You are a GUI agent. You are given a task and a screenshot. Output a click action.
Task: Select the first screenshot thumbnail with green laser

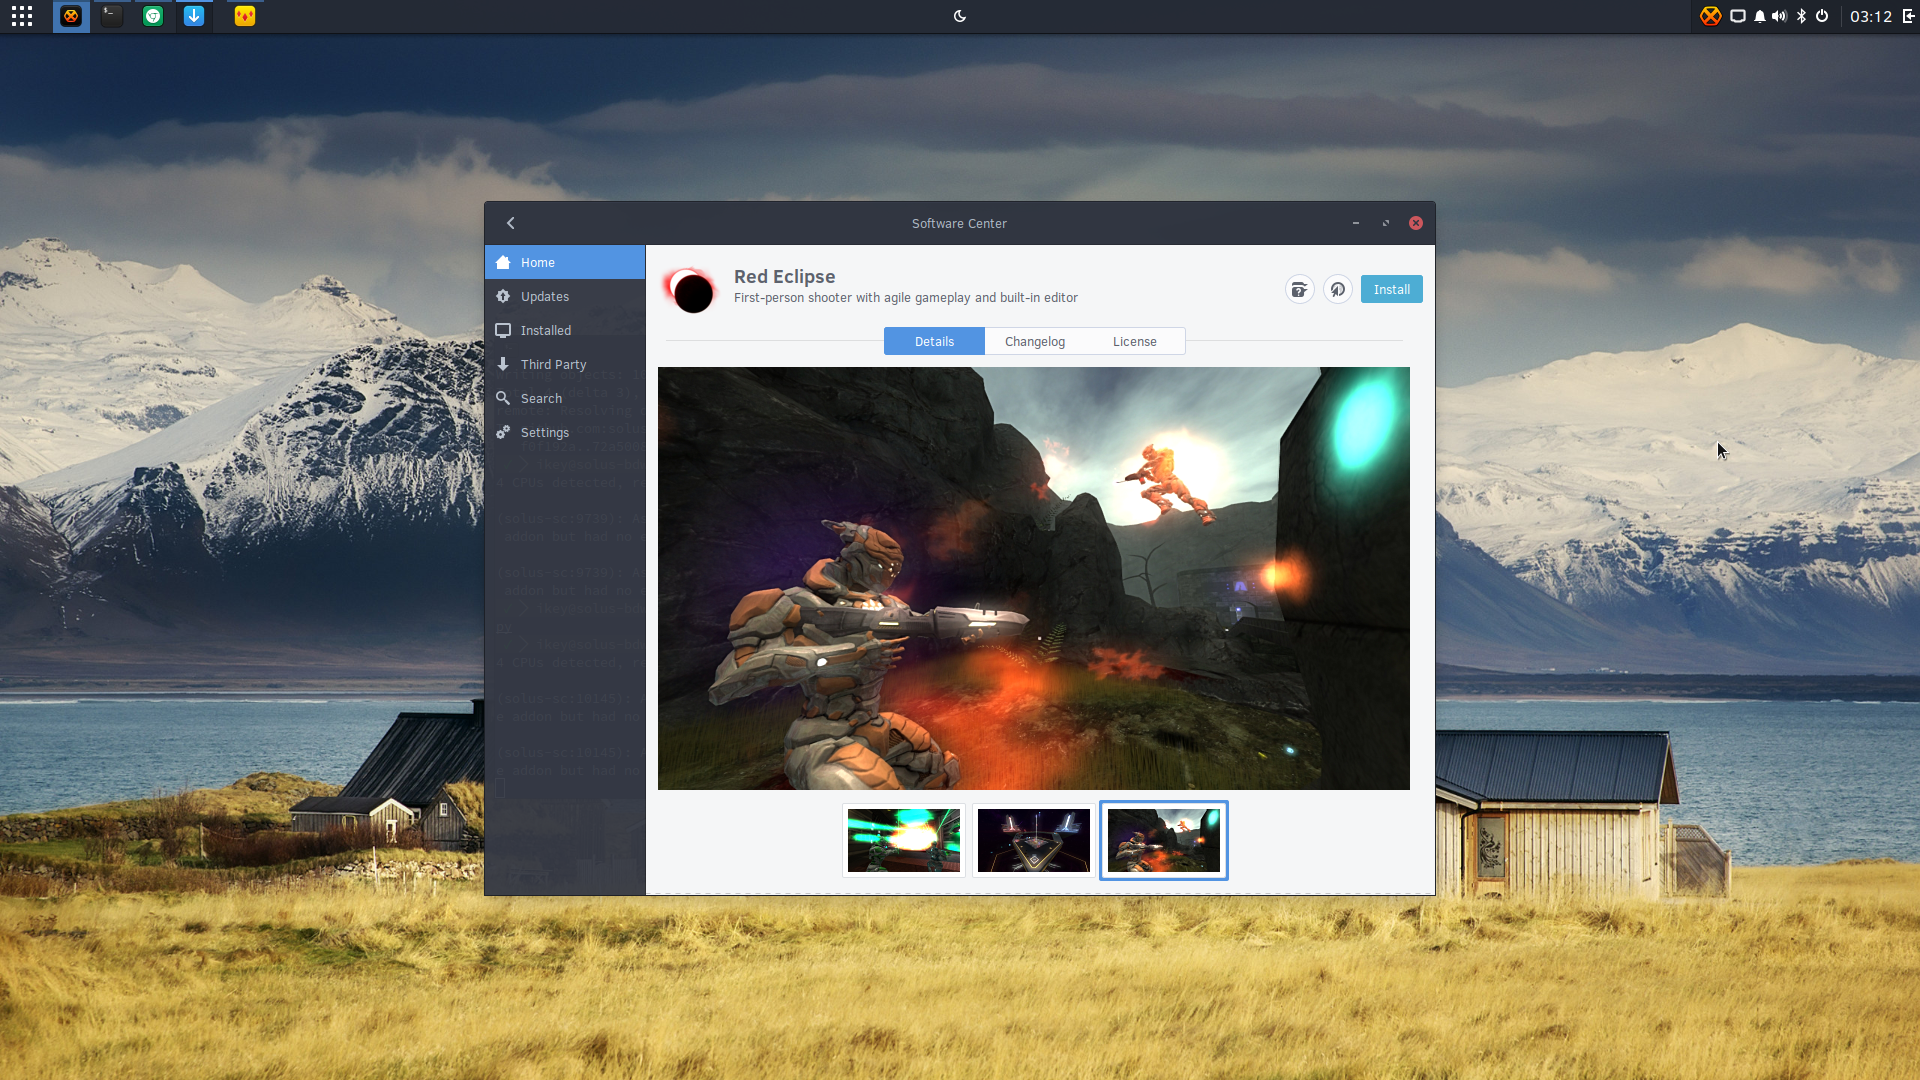(x=904, y=840)
